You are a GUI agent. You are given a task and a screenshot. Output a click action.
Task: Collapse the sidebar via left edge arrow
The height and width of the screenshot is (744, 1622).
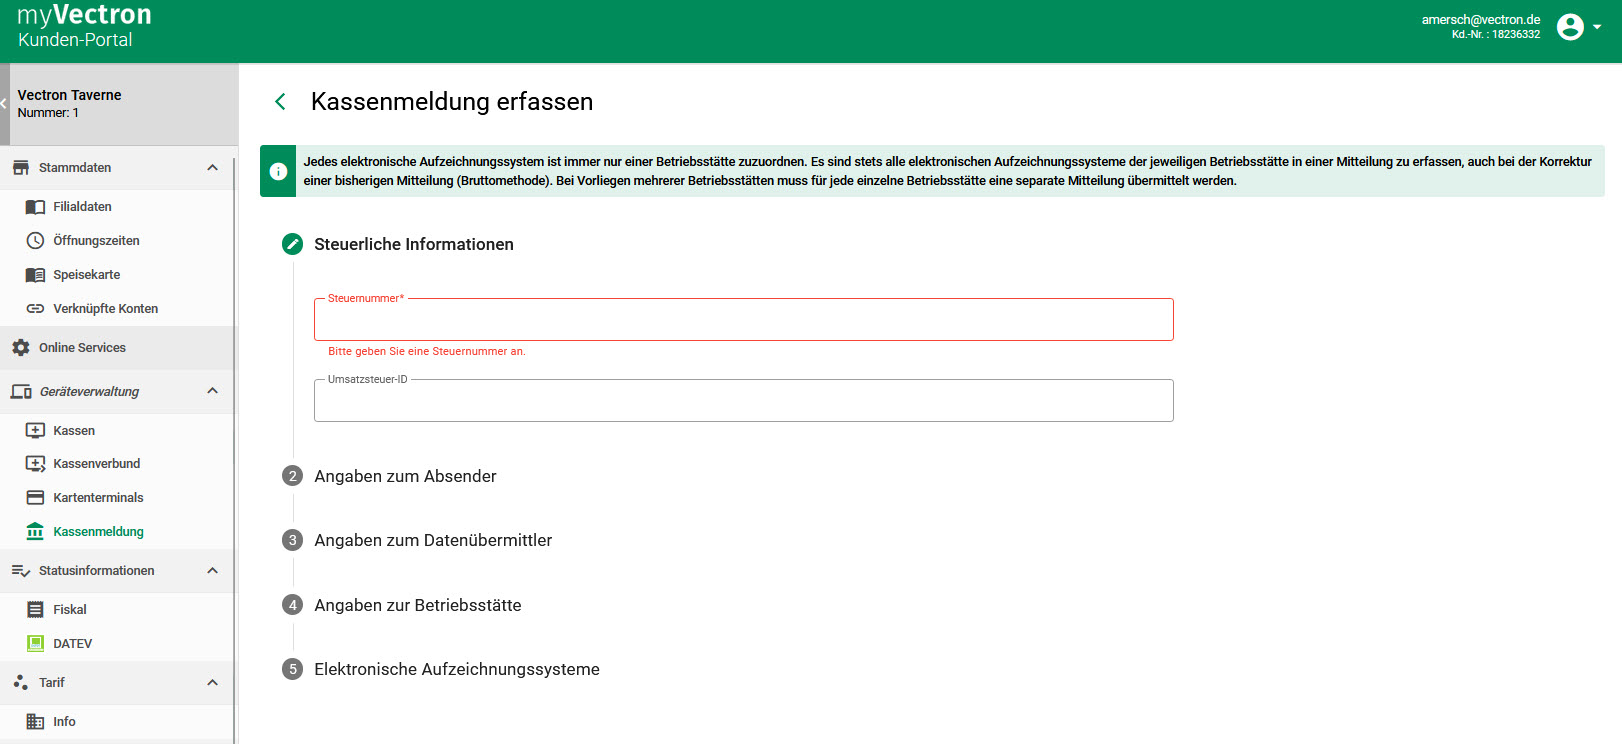point(4,104)
